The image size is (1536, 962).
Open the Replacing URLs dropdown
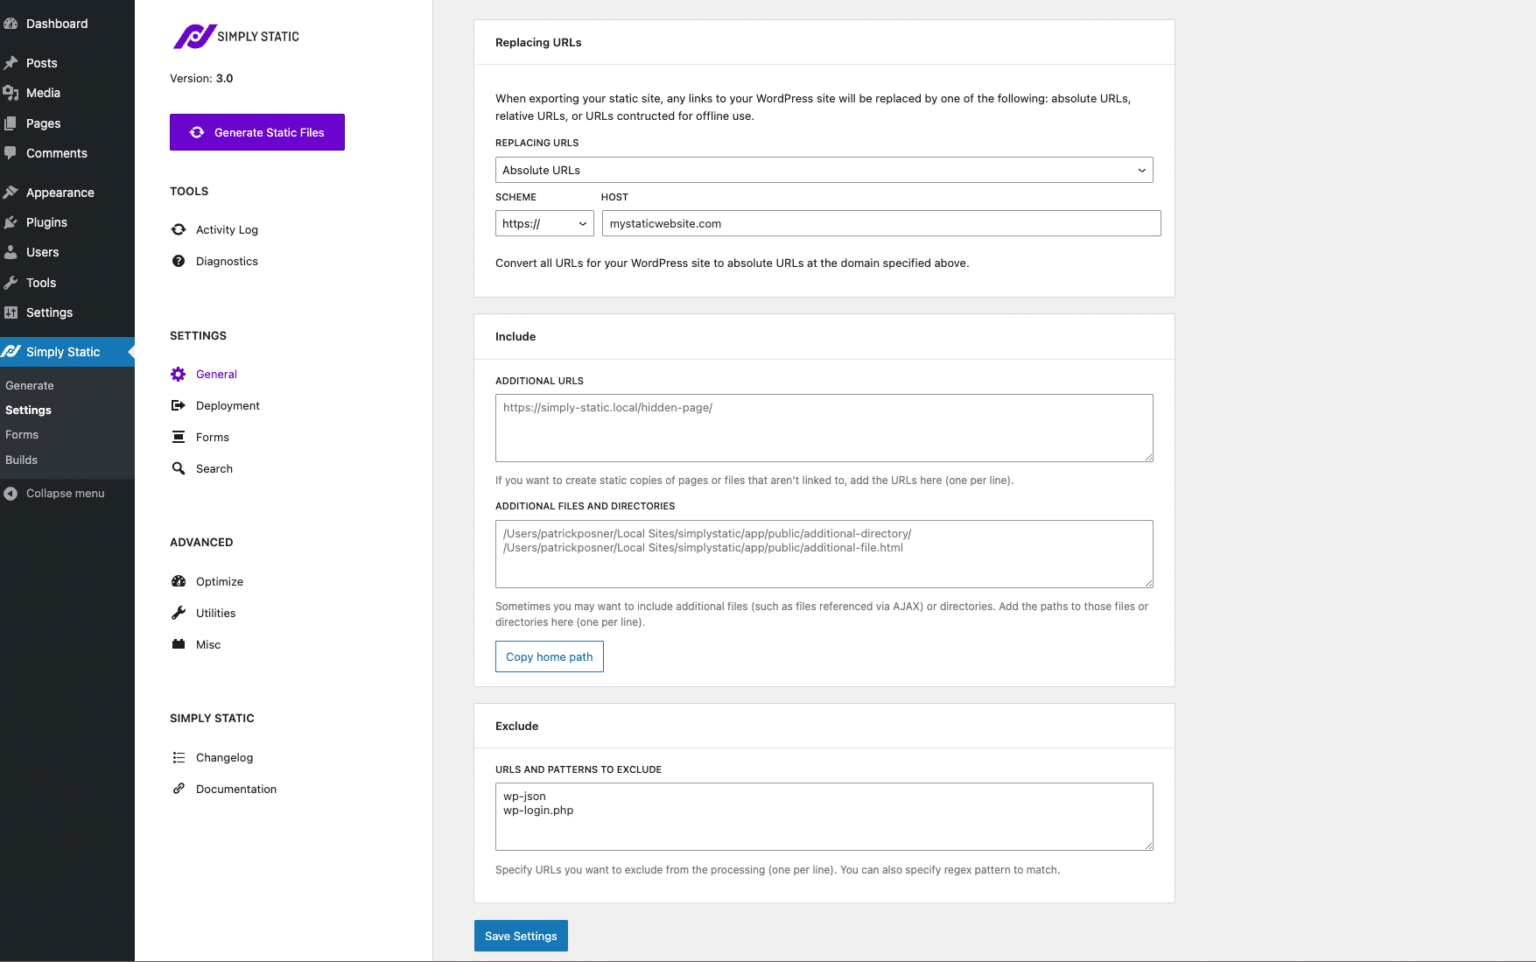tap(823, 170)
